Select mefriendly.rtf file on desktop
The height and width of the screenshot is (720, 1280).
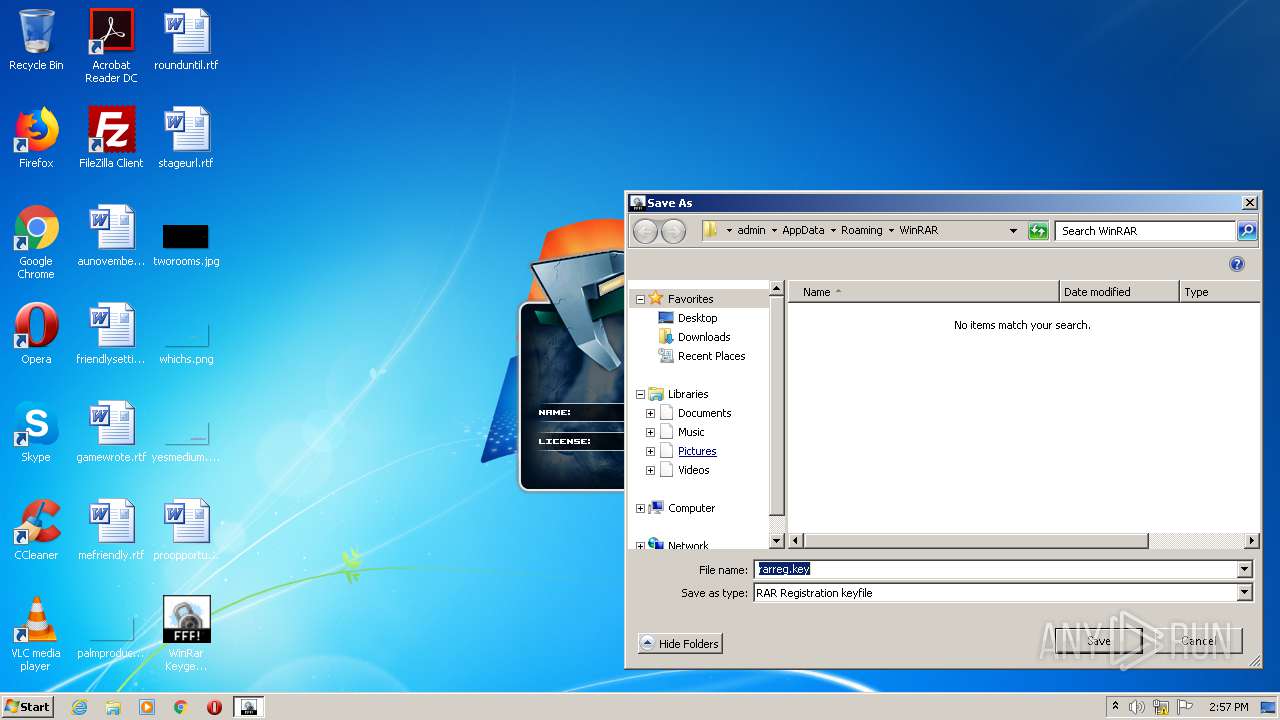(111, 530)
